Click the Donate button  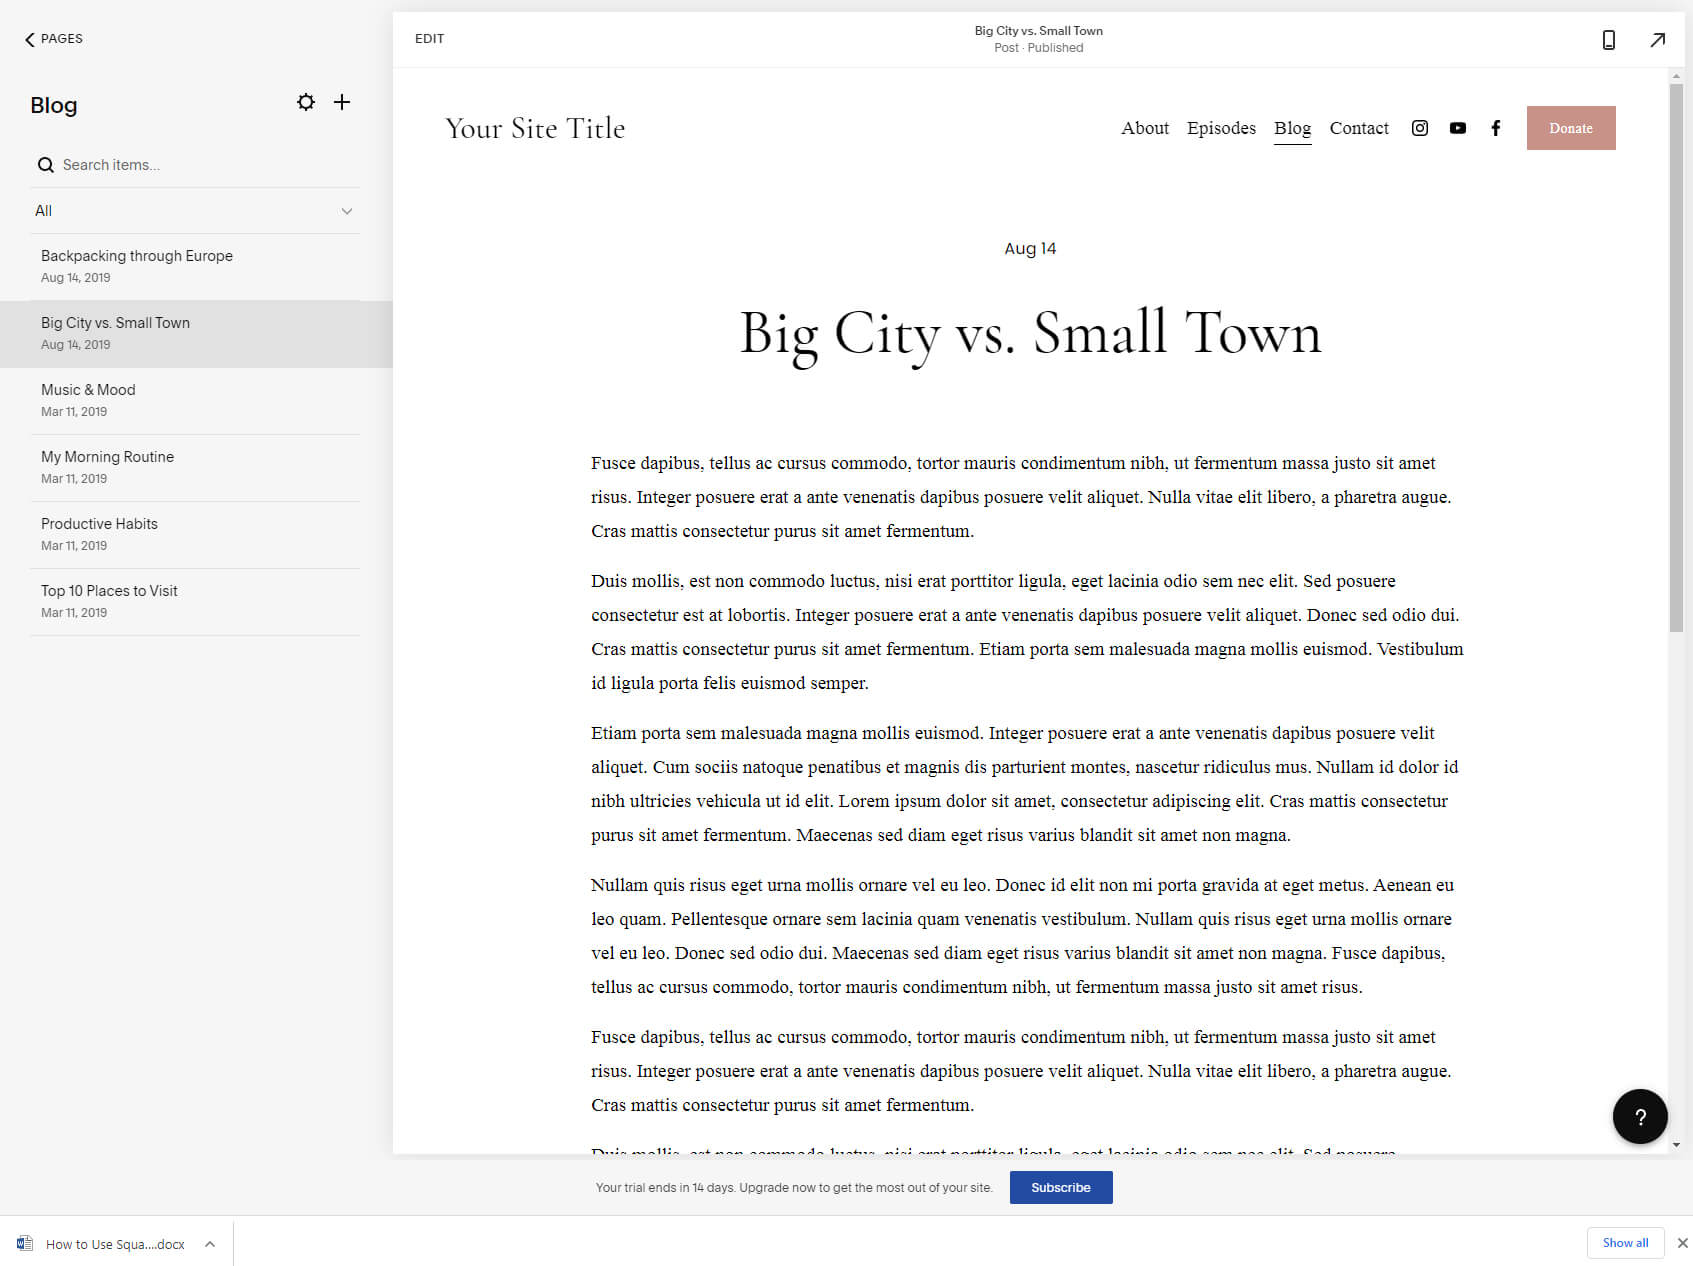coord(1570,128)
